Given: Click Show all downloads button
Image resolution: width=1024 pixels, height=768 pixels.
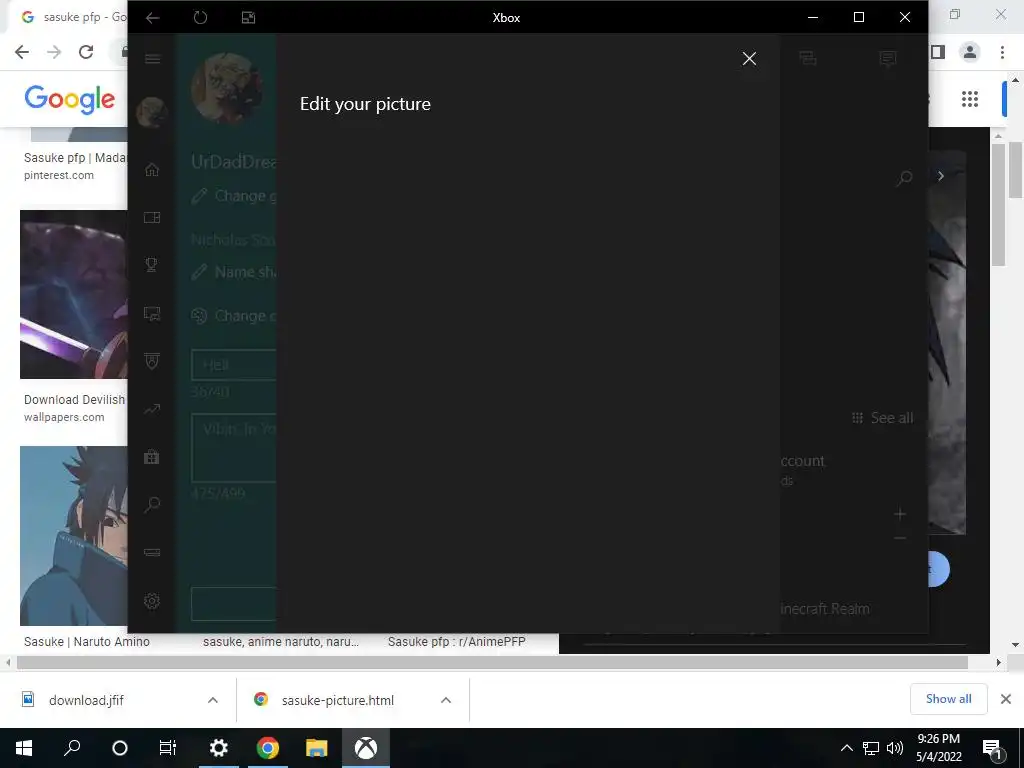Looking at the screenshot, I should 948,699.
